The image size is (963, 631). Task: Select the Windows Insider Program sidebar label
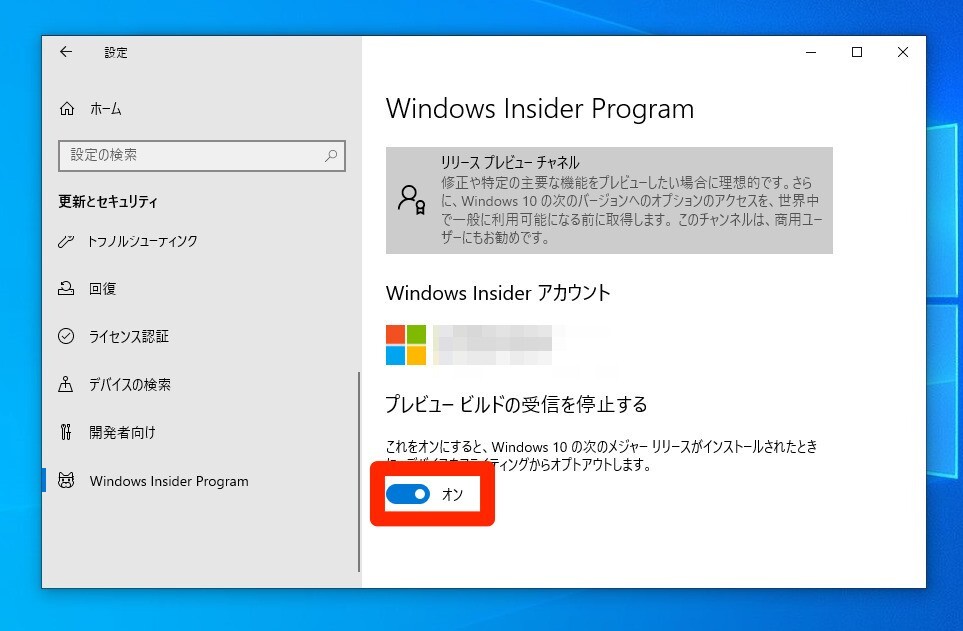(x=169, y=481)
